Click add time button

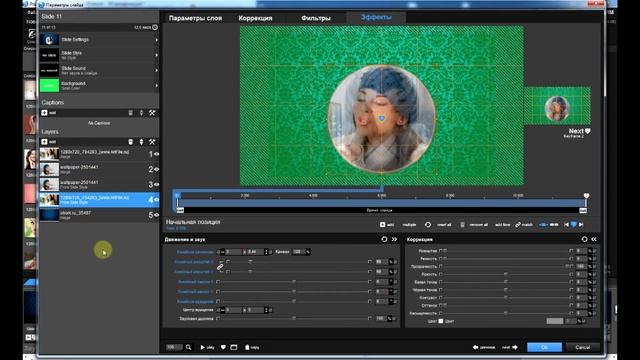tap(502, 224)
